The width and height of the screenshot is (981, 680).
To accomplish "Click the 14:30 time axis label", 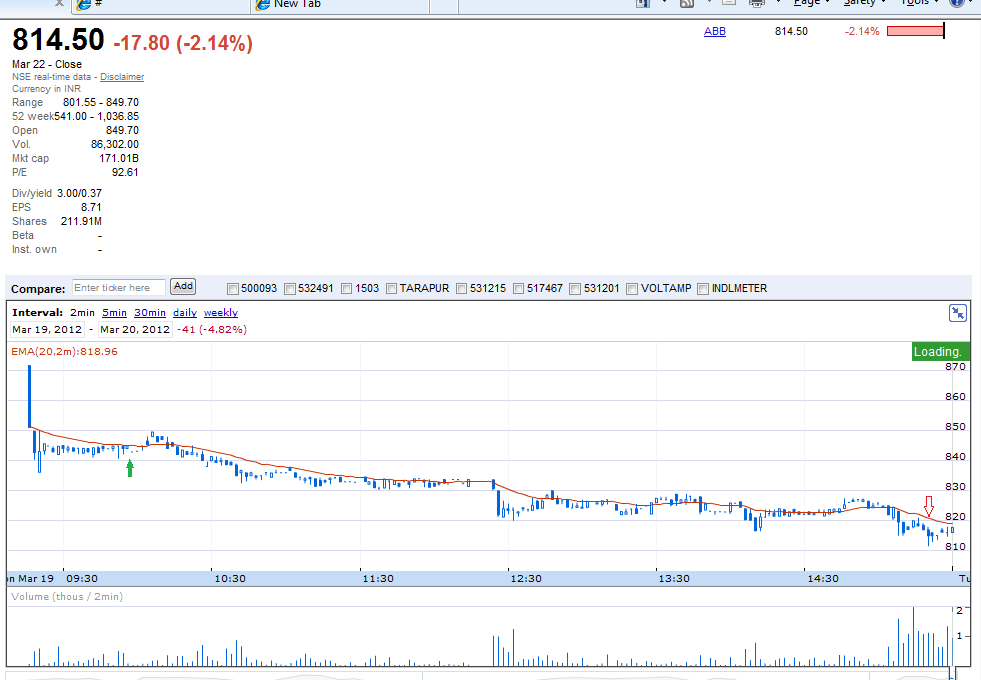I will 823,579.
